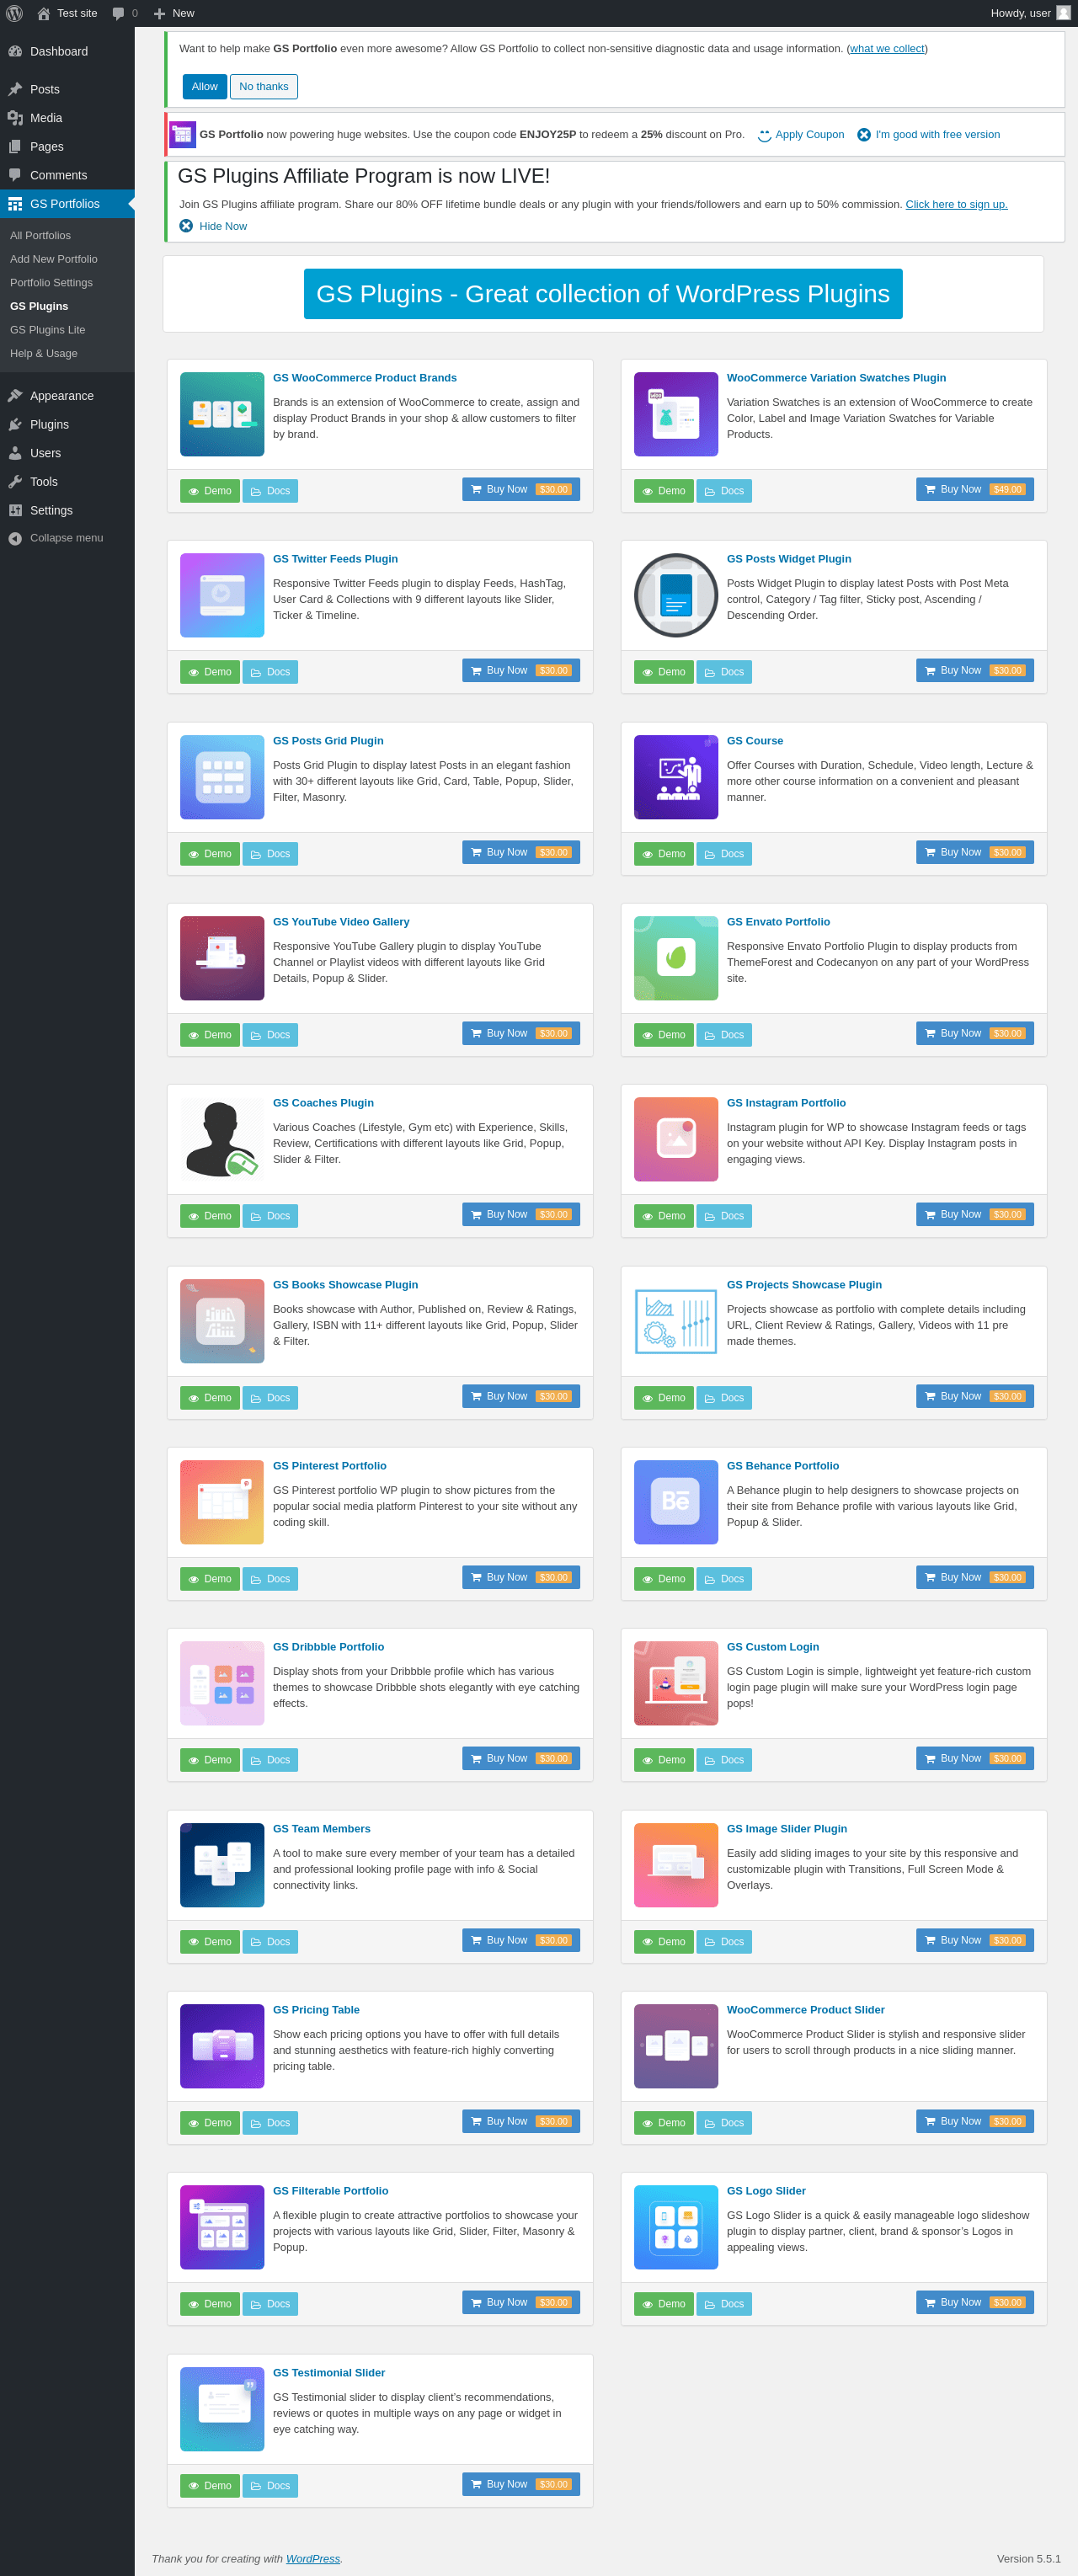1078x2576 pixels.
Task: Click the Posts pushpin icon
Action: pyautogui.click(x=15, y=89)
